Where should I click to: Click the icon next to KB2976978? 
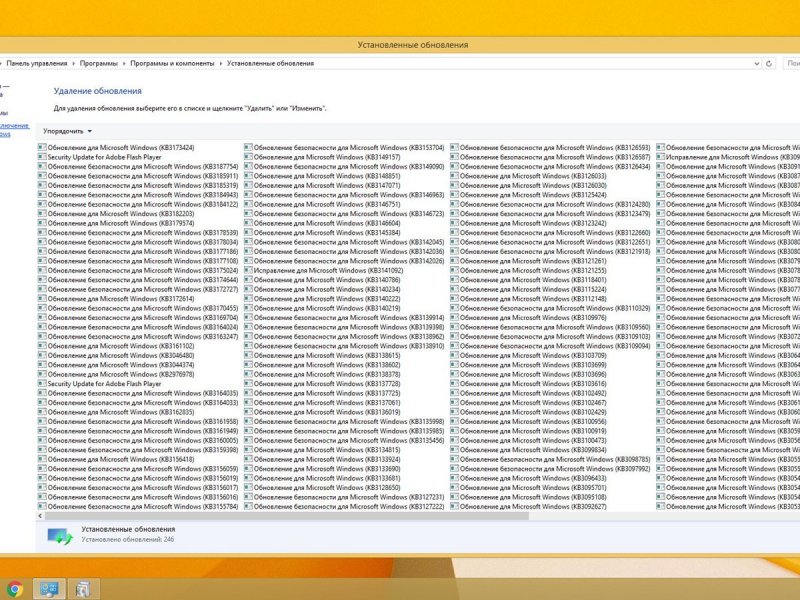[42, 374]
